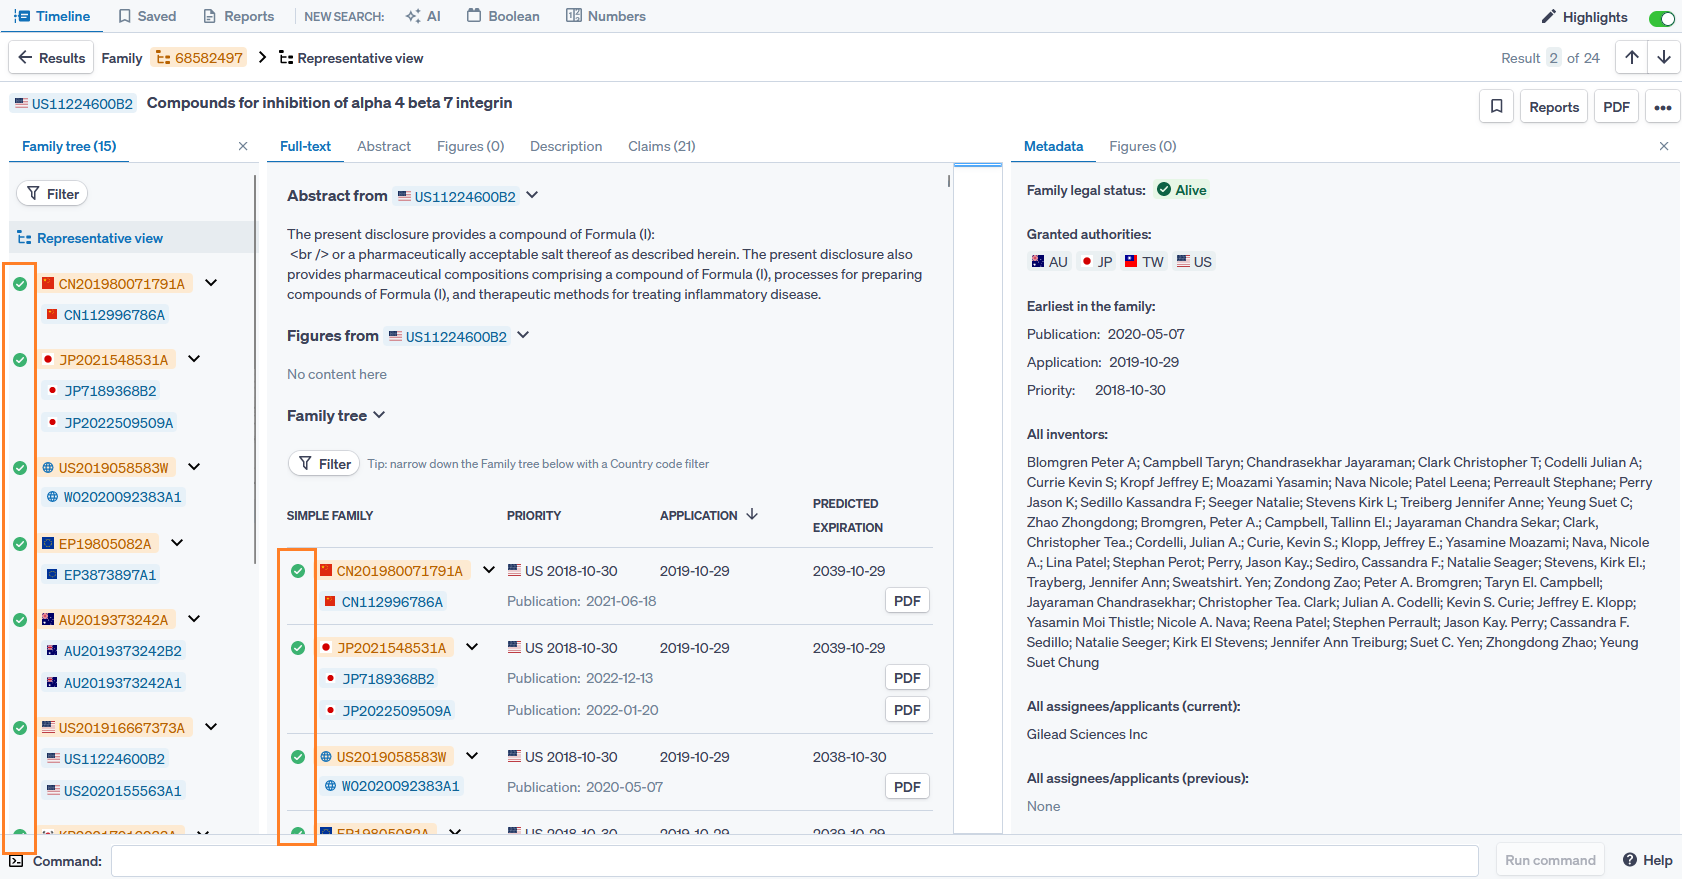Open the three-dots more options menu
Screen dimensions: 1682x879
click(x=1662, y=107)
